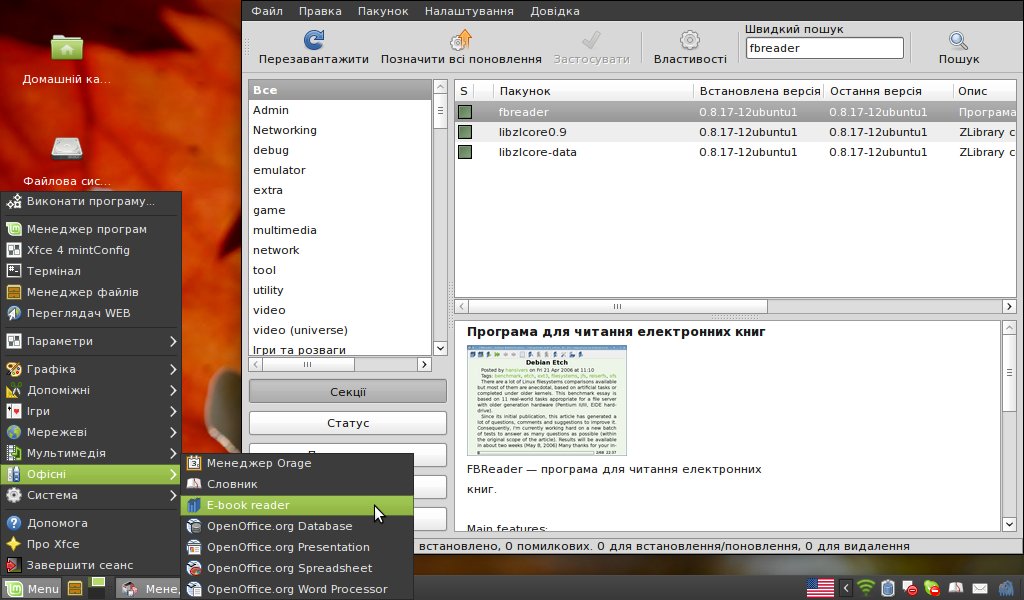The image size is (1024, 600).
Task: Expand Система submenu
Action: pyautogui.click(x=91, y=495)
